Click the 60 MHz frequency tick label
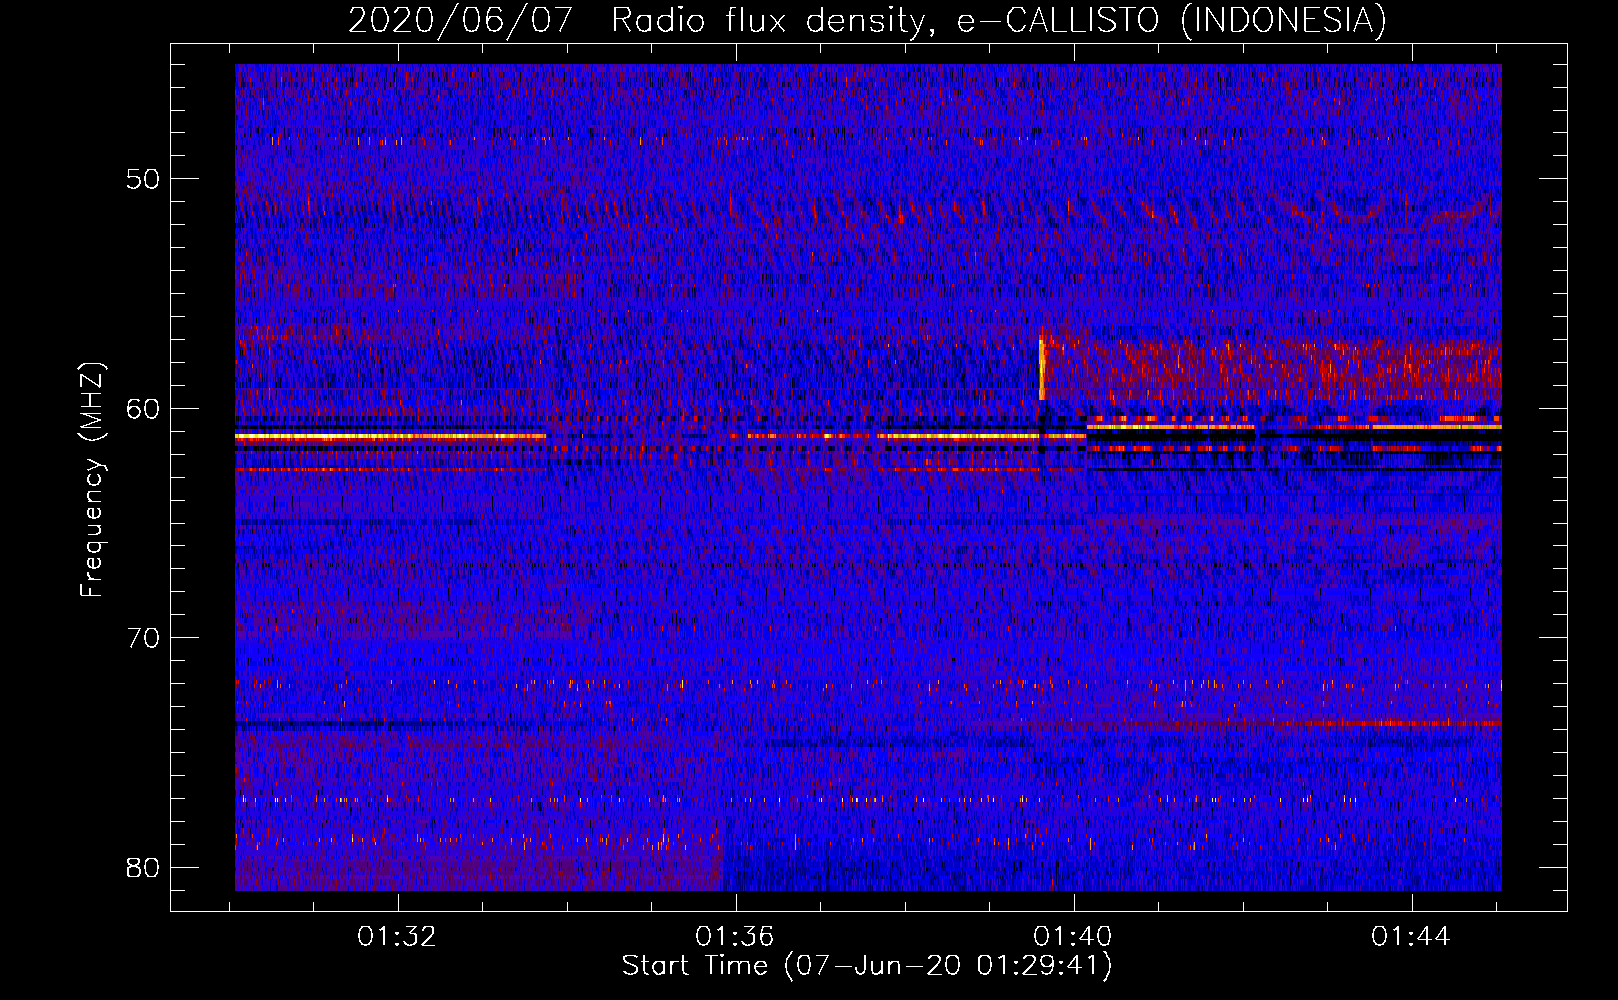Viewport: 1618px width, 1000px height. 143,408
